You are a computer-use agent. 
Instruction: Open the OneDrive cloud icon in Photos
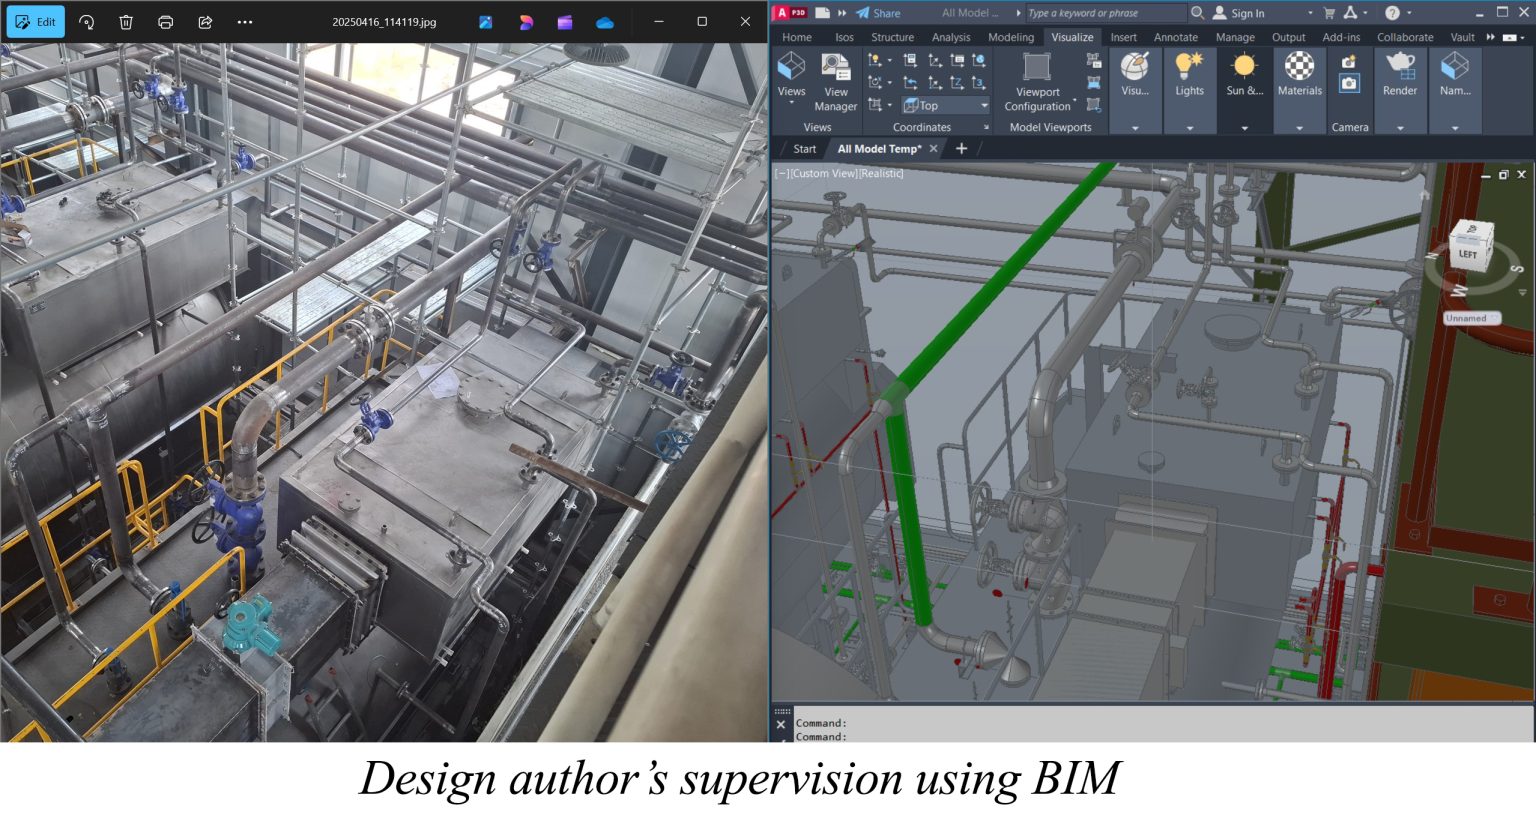[x=605, y=22]
